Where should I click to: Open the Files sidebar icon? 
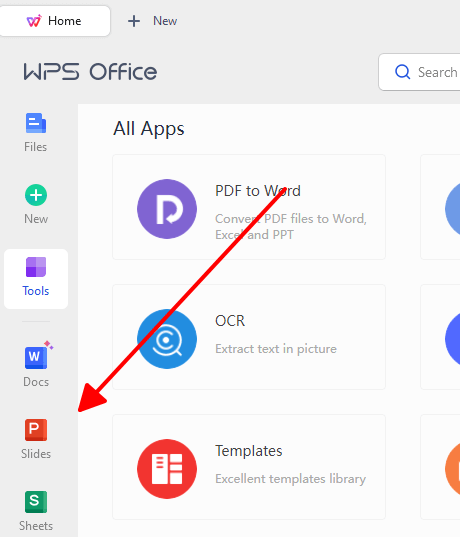pos(36,123)
